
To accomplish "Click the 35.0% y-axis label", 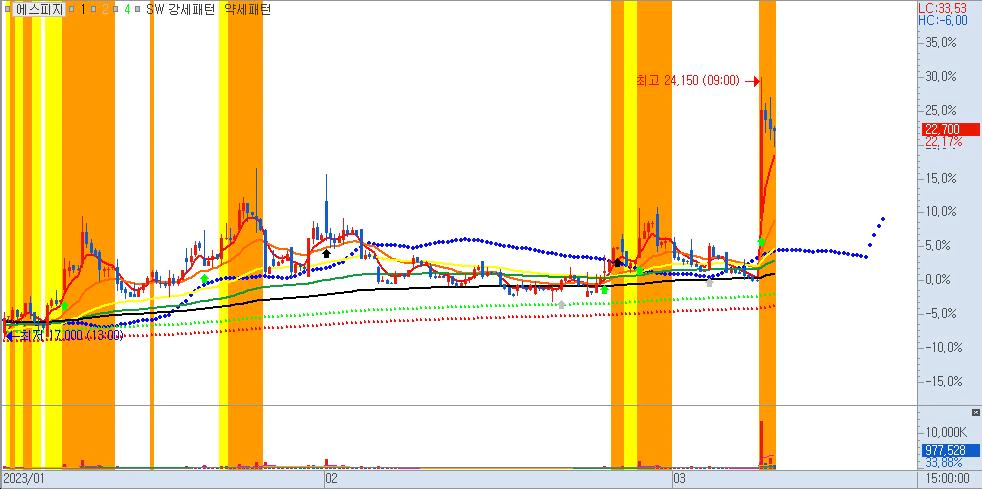I will [941, 42].
